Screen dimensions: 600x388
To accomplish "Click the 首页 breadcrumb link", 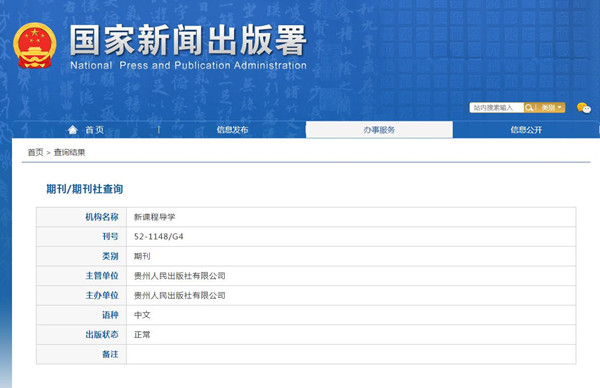I will pos(36,152).
